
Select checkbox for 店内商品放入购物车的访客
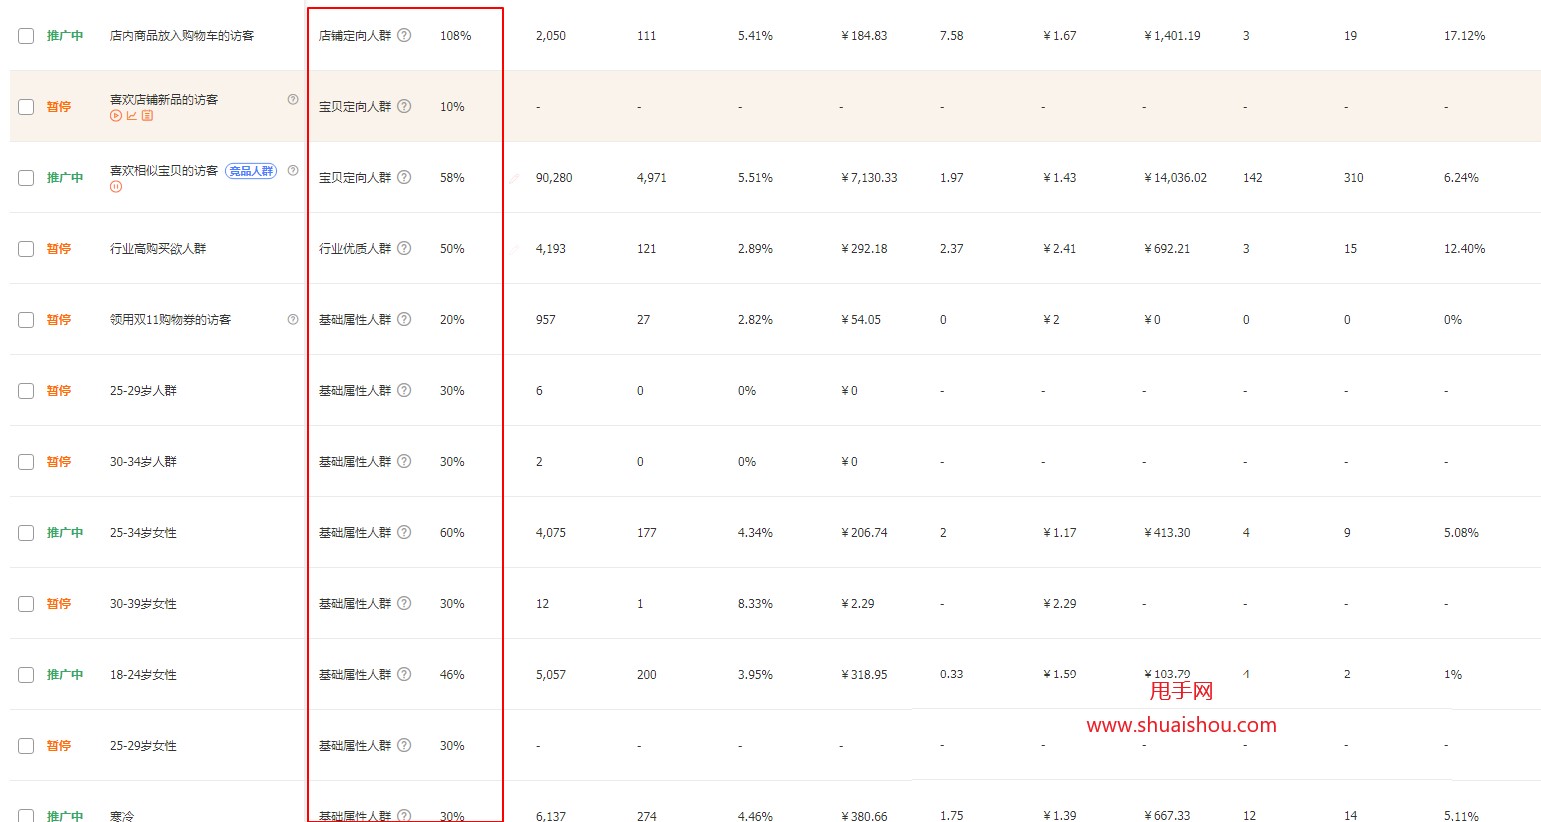pyautogui.click(x=26, y=36)
